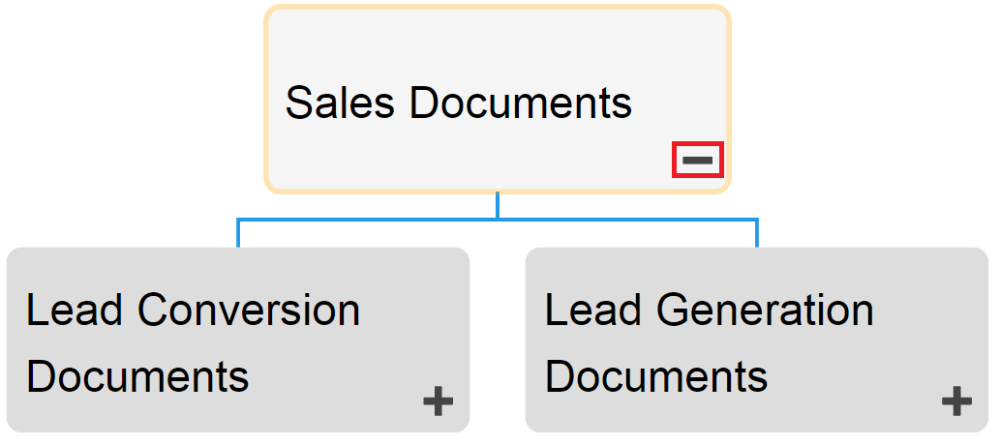Collapse the Sales Documents node

(697, 160)
